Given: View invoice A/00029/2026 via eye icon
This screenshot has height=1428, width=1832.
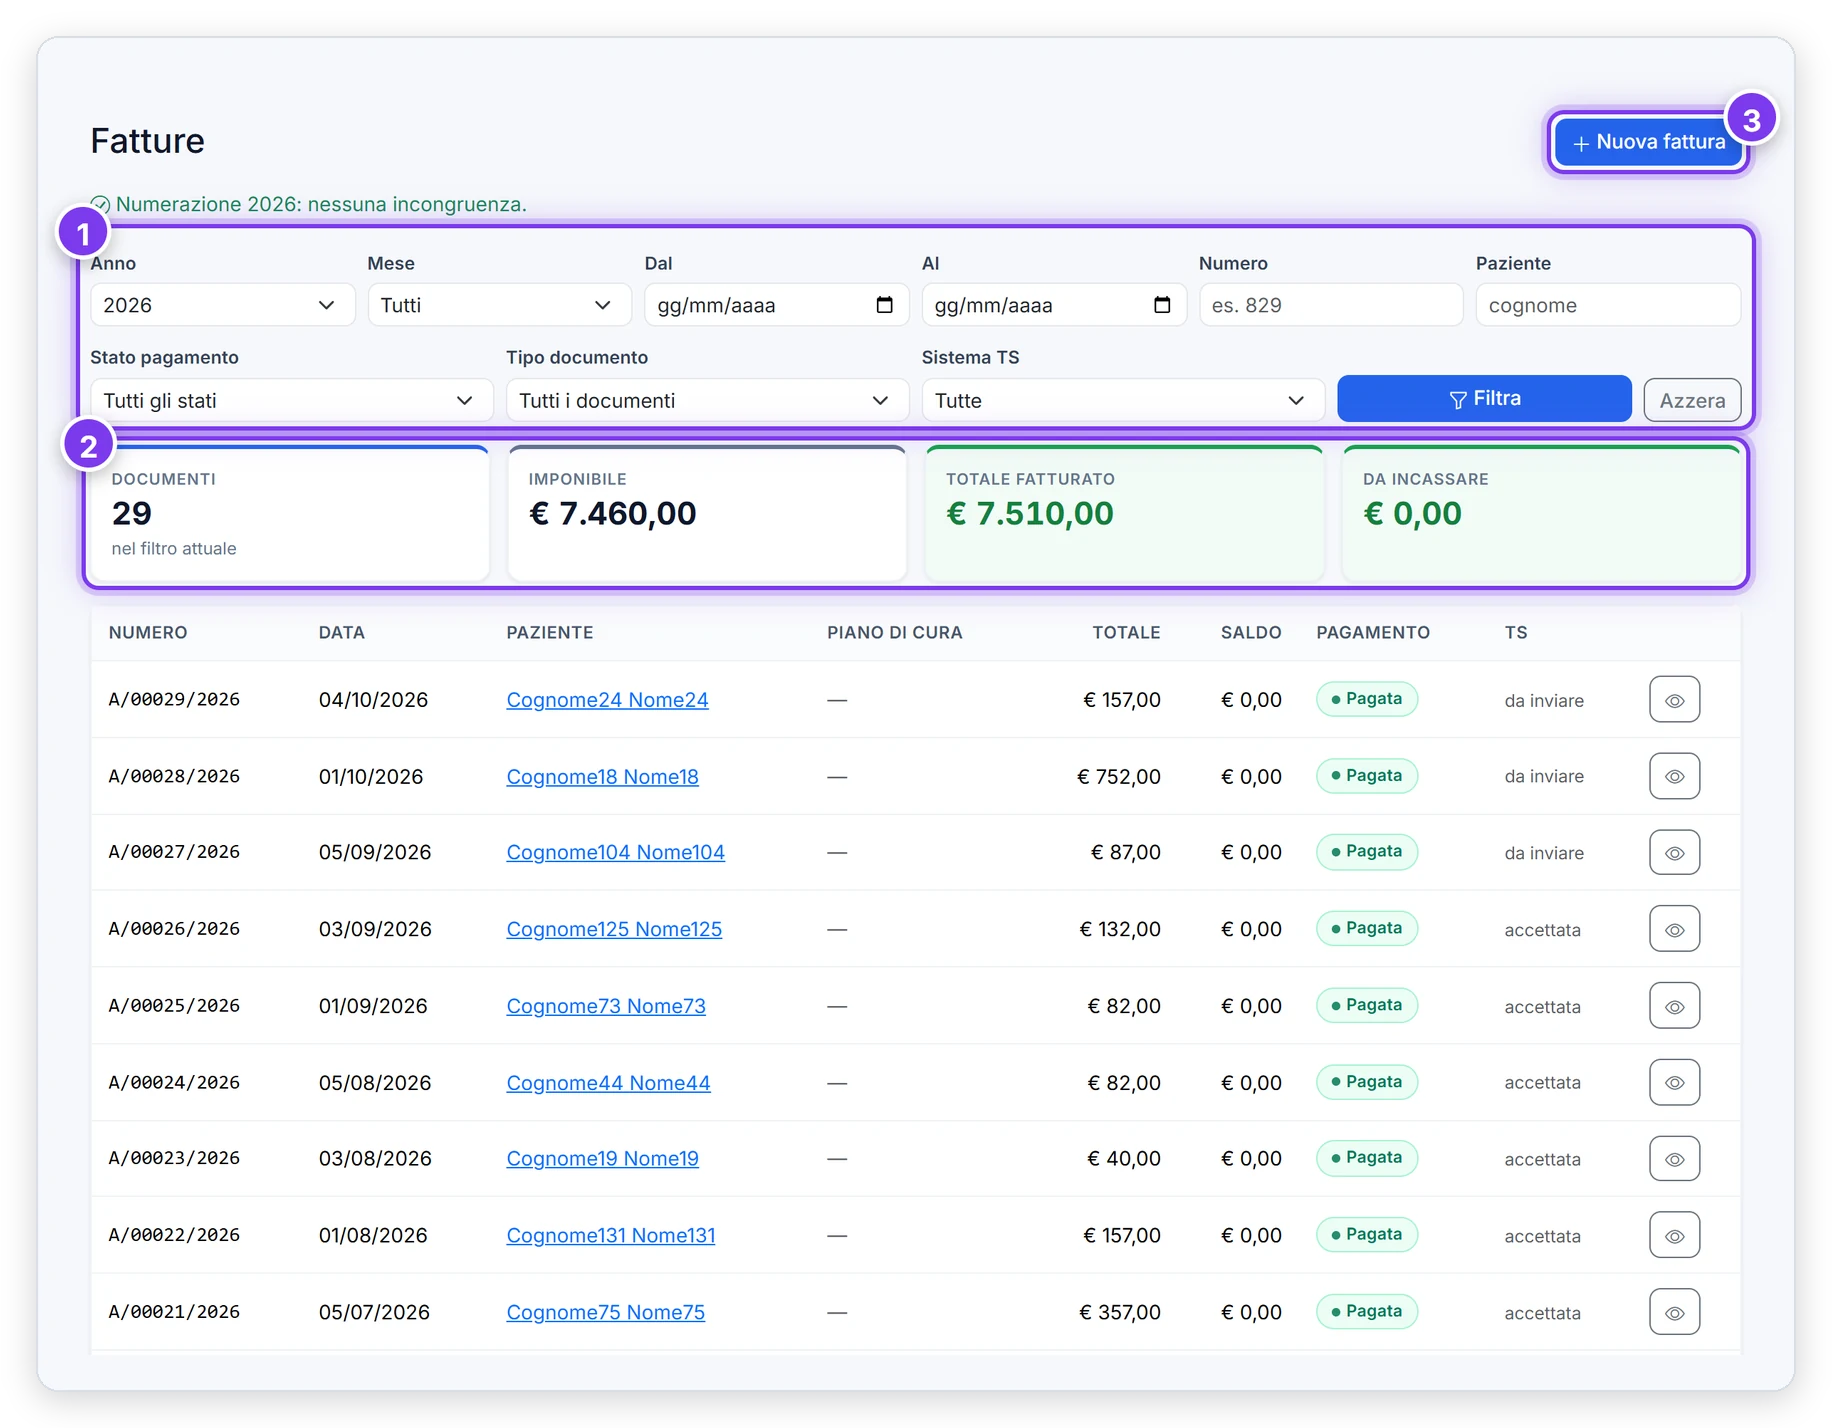Looking at the screenshot, I should [1674, 700].
